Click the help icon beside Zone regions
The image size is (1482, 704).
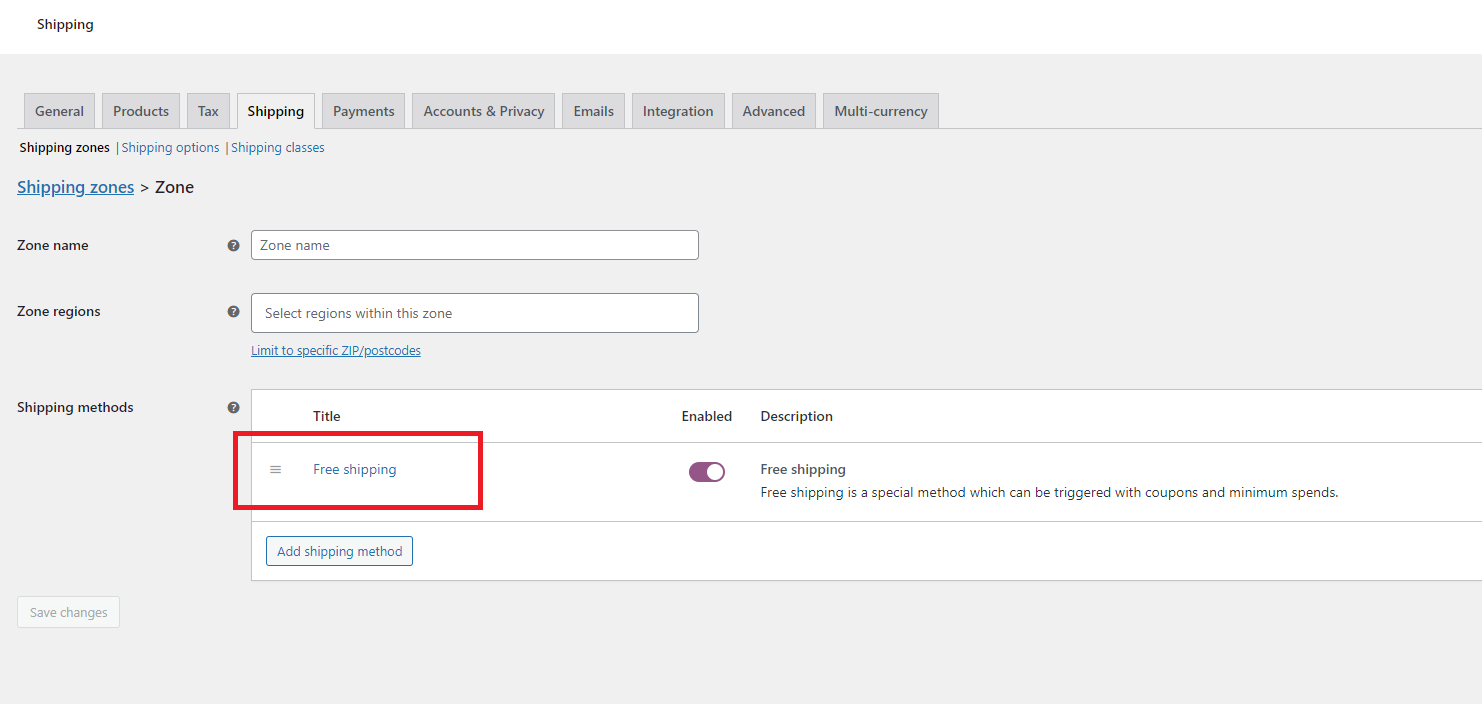click(233, 311)
